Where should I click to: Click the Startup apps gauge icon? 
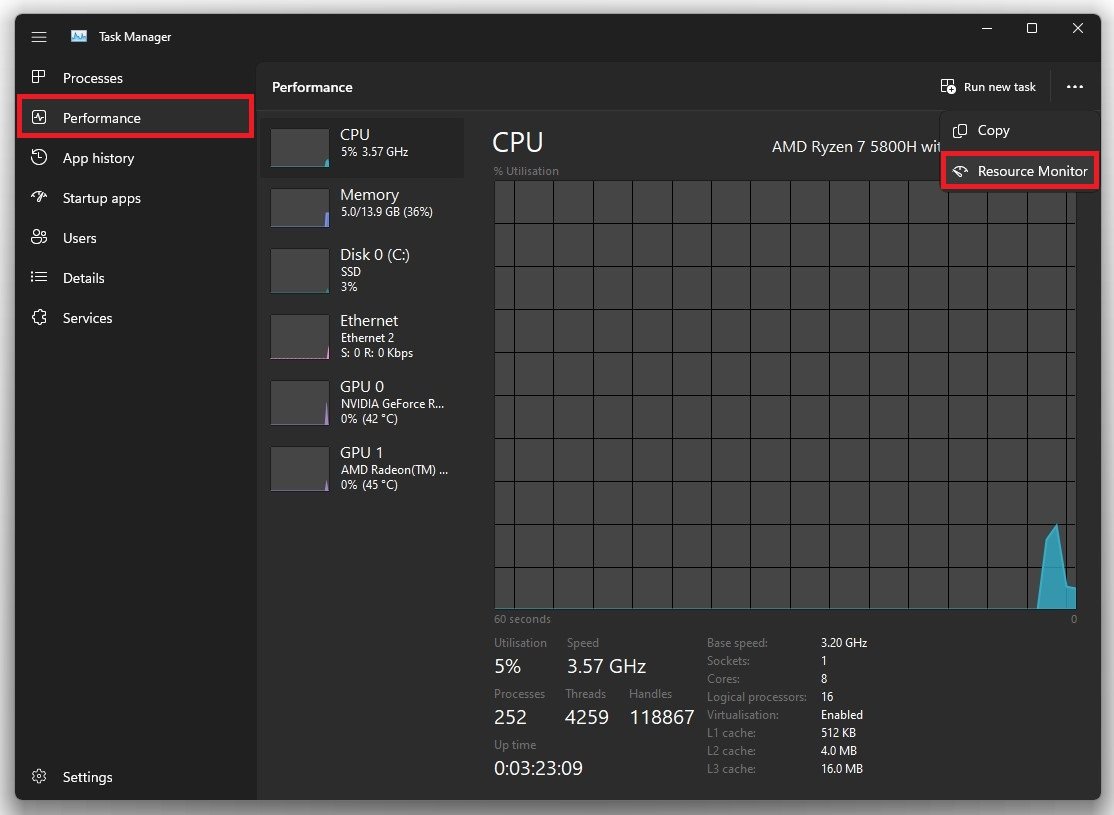[39, 198]
